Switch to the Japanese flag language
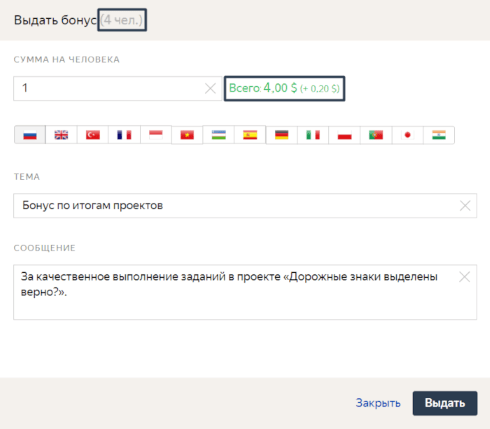The image size is (490, 429). tap(407, 135)
